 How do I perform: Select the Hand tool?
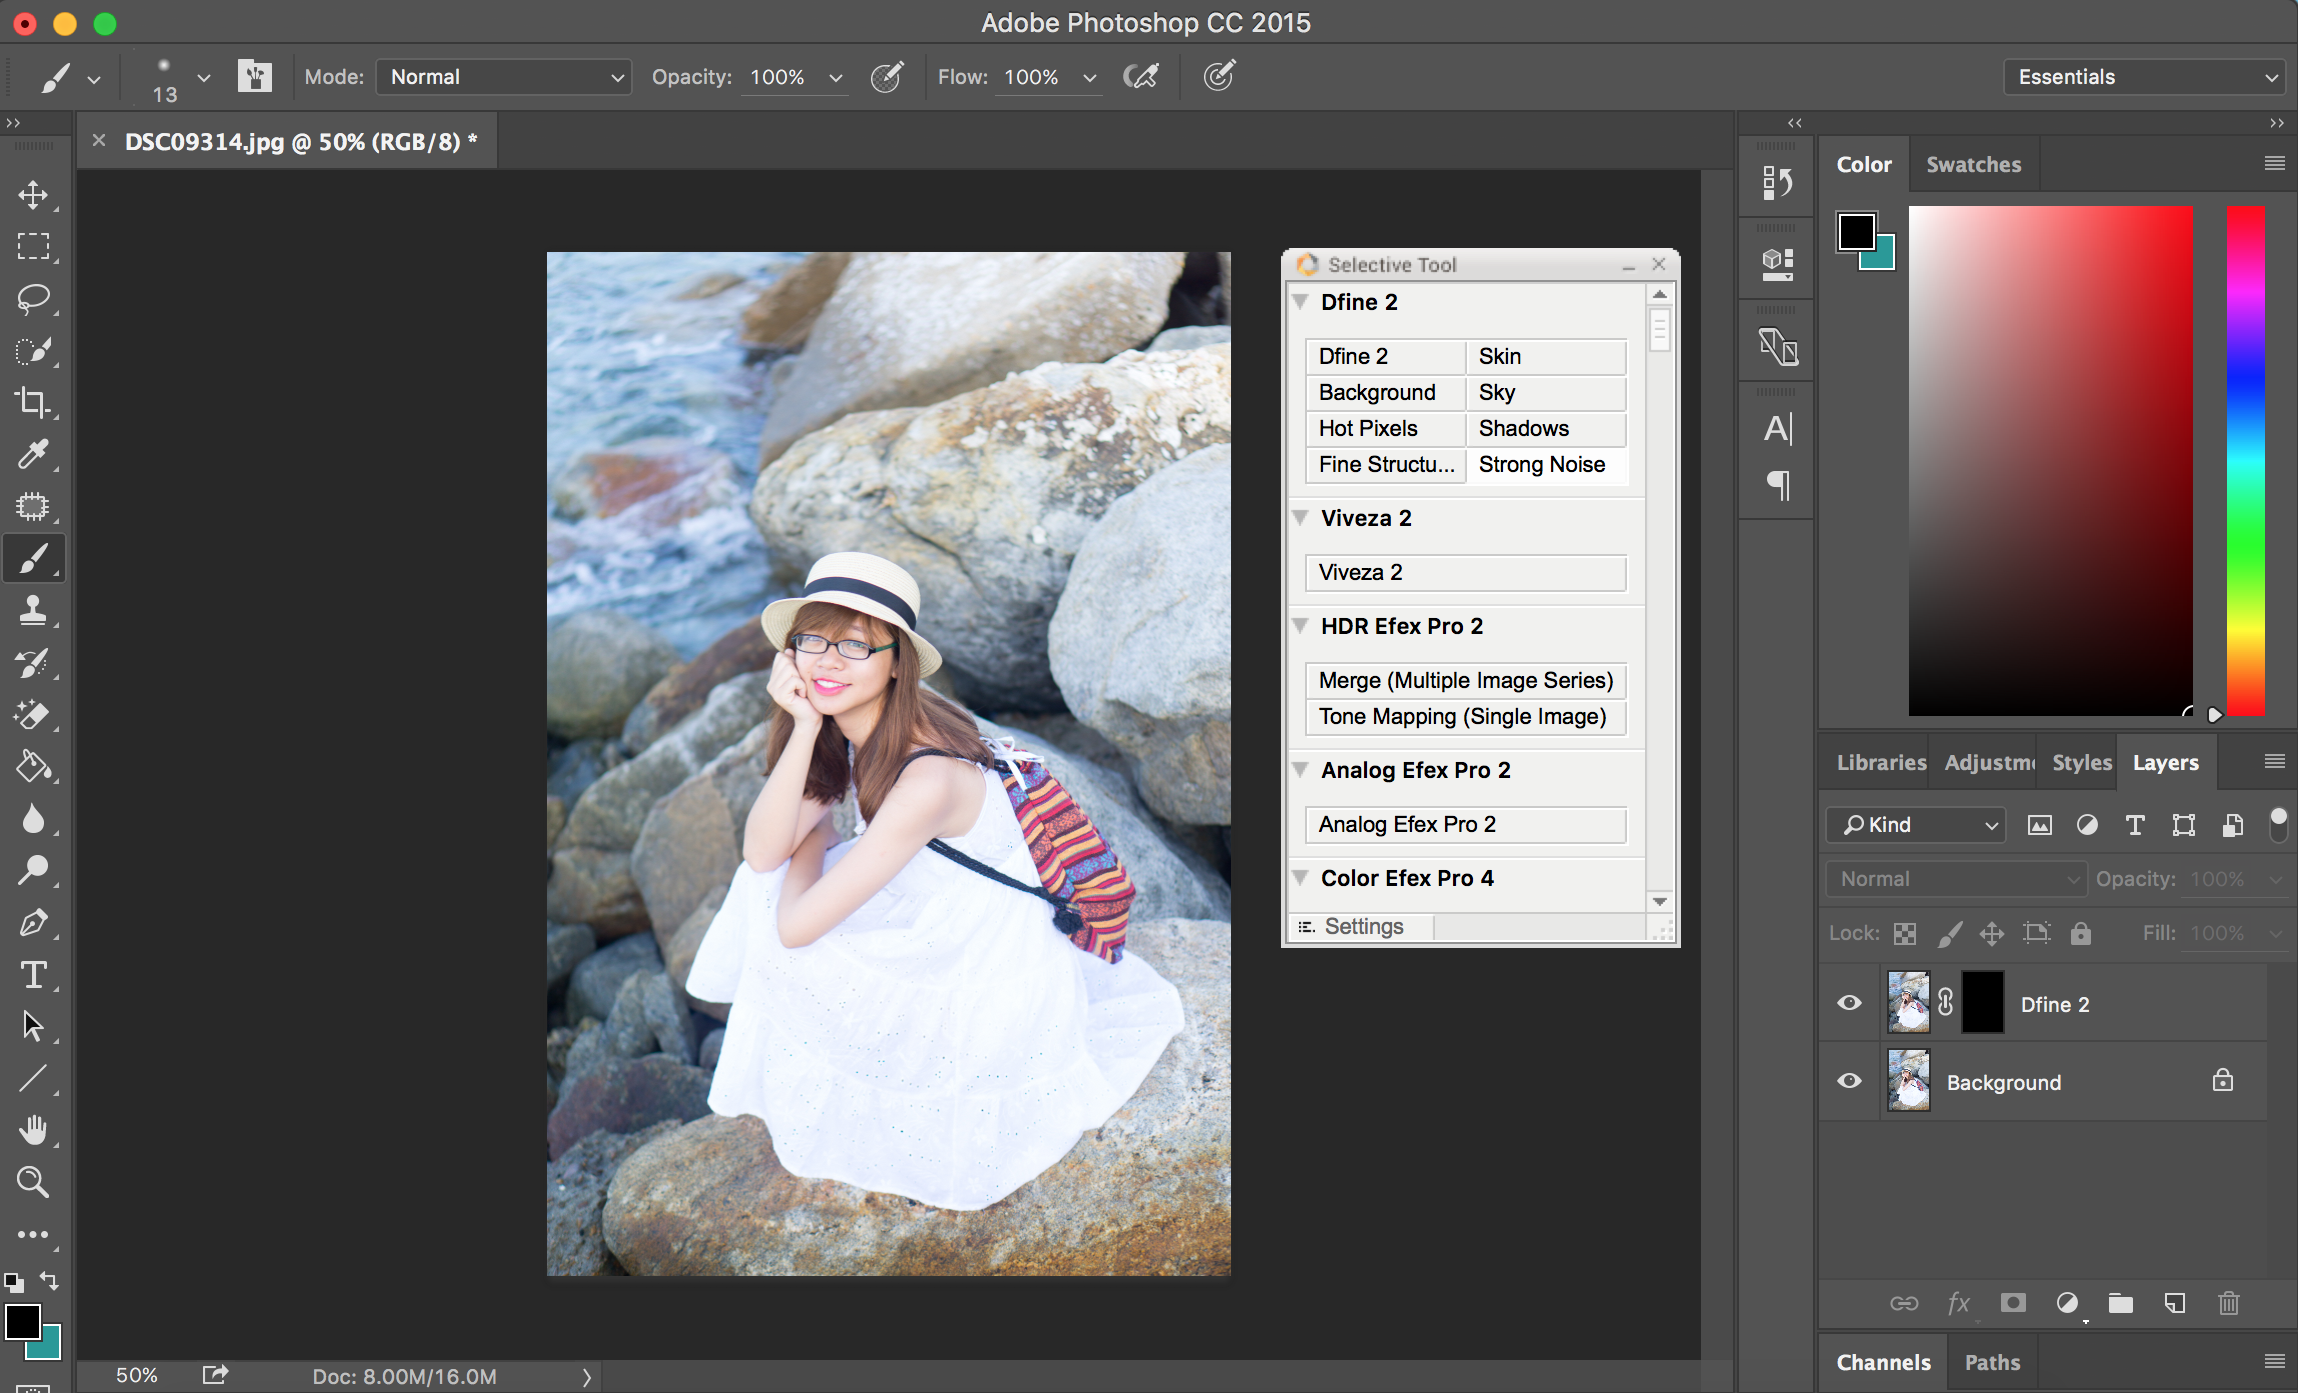pos(33,1130)
